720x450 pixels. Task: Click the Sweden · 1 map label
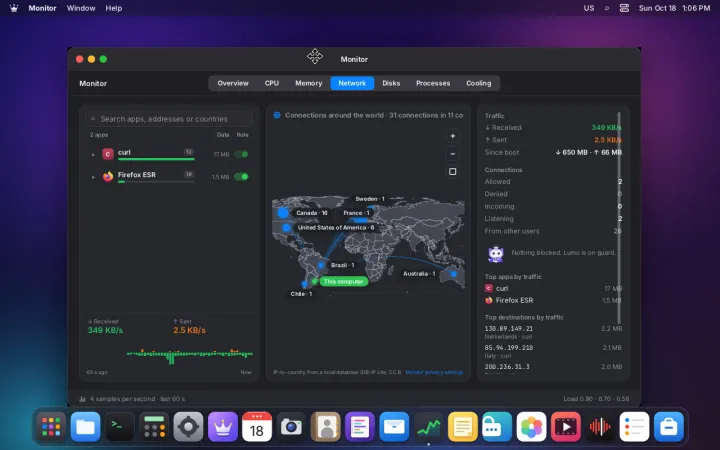370,199
